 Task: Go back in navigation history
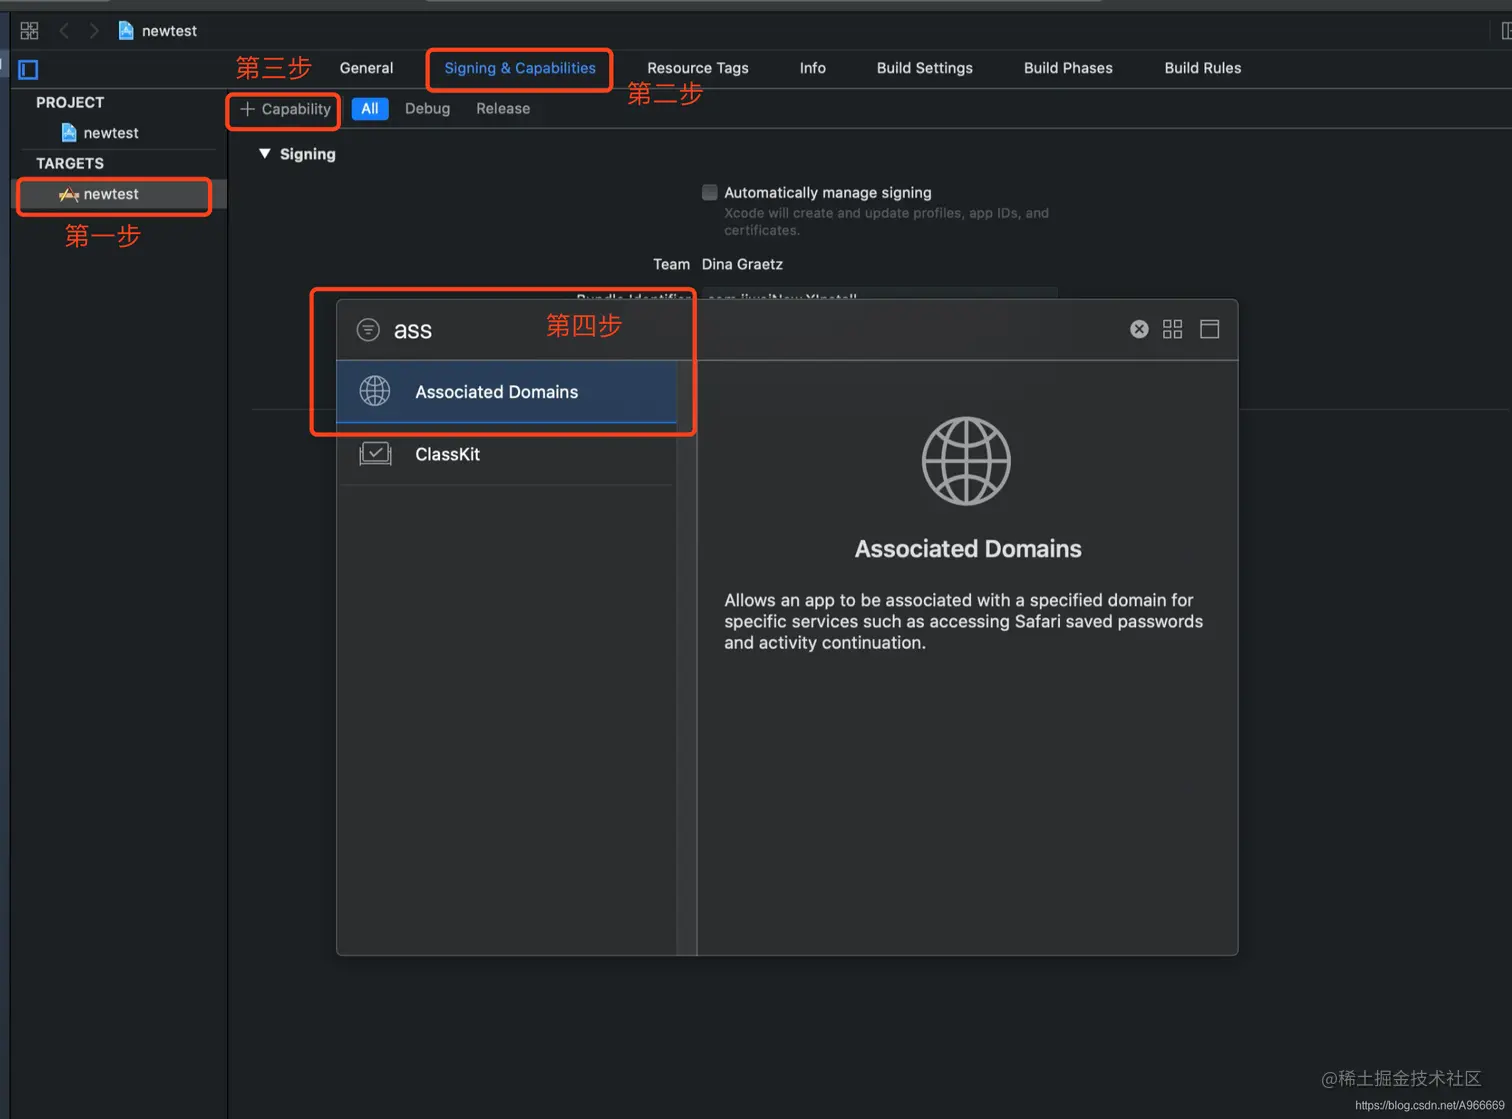pos(64,31)
